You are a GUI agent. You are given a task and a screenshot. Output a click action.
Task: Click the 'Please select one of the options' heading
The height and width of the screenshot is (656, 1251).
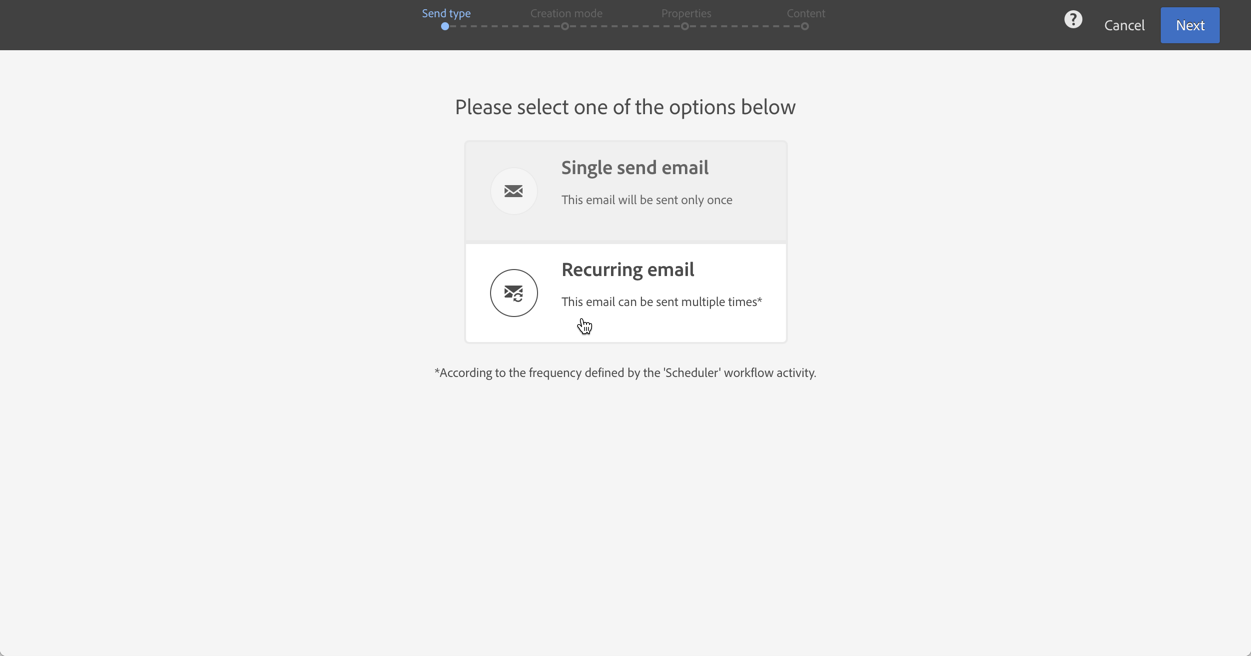(x=625, y=107)
